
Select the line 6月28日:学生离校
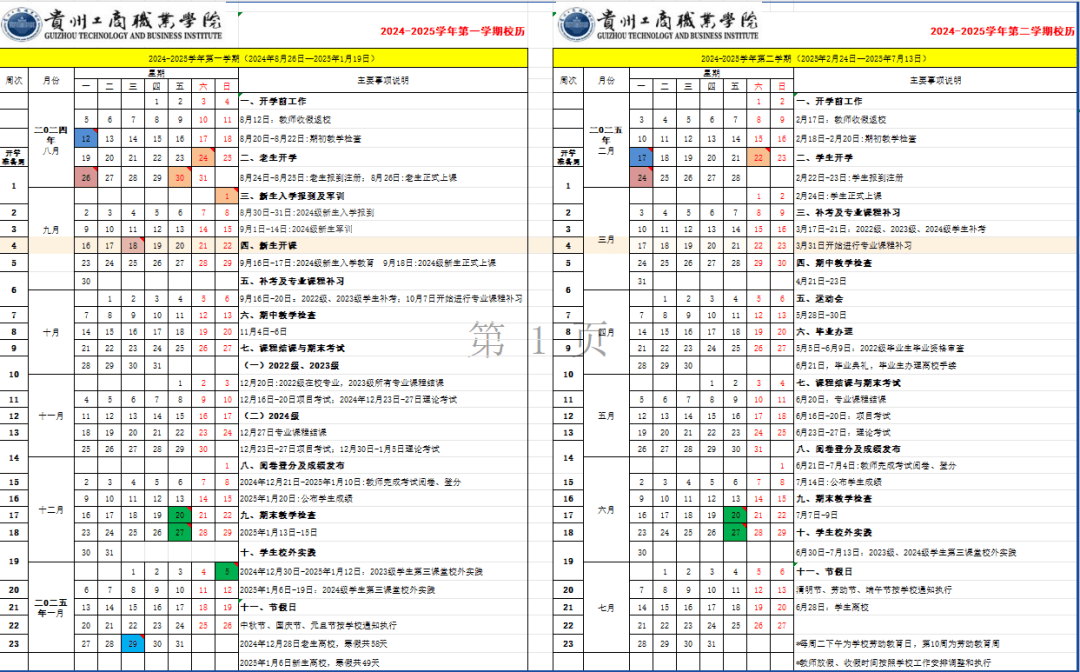click(x=832, y=608)
